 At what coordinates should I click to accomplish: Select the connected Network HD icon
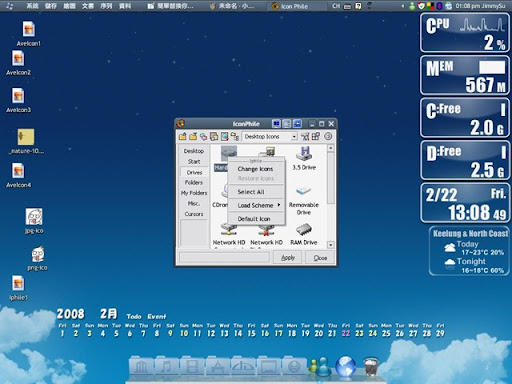229,235
